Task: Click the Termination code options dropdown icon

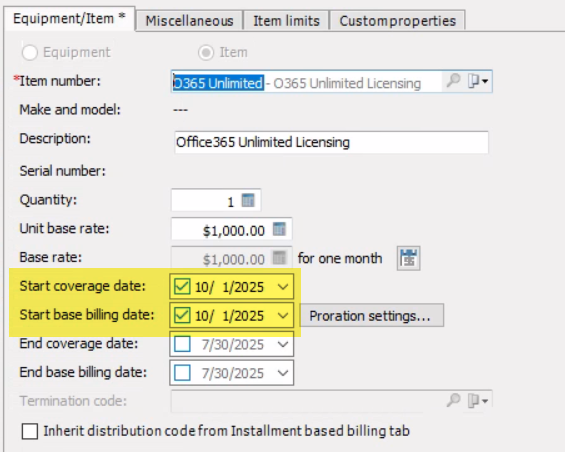Action: (x=477, y=400)
